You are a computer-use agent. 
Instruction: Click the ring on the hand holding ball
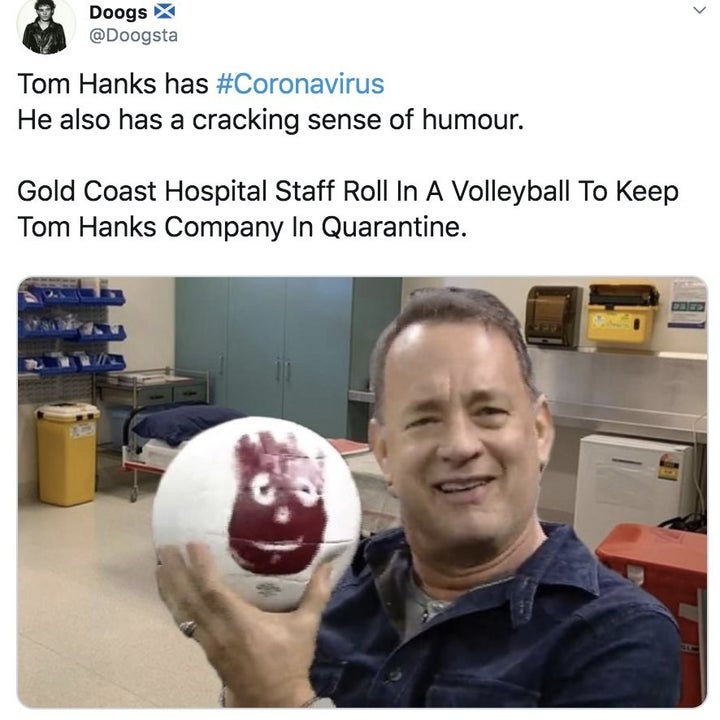point(189,628)
